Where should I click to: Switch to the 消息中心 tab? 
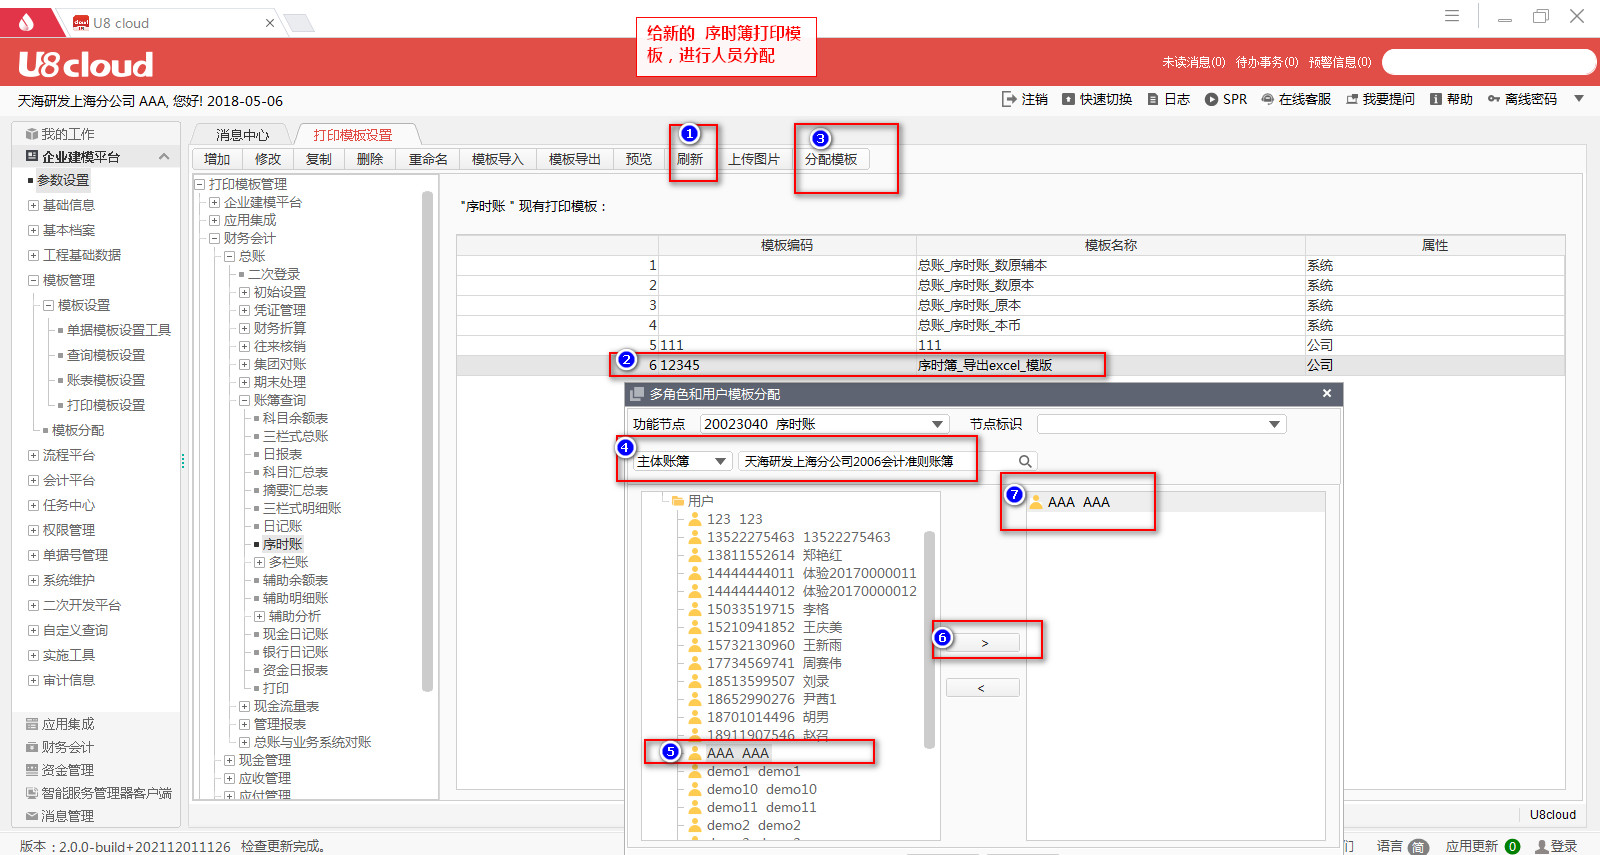click(x=242, y=135)
